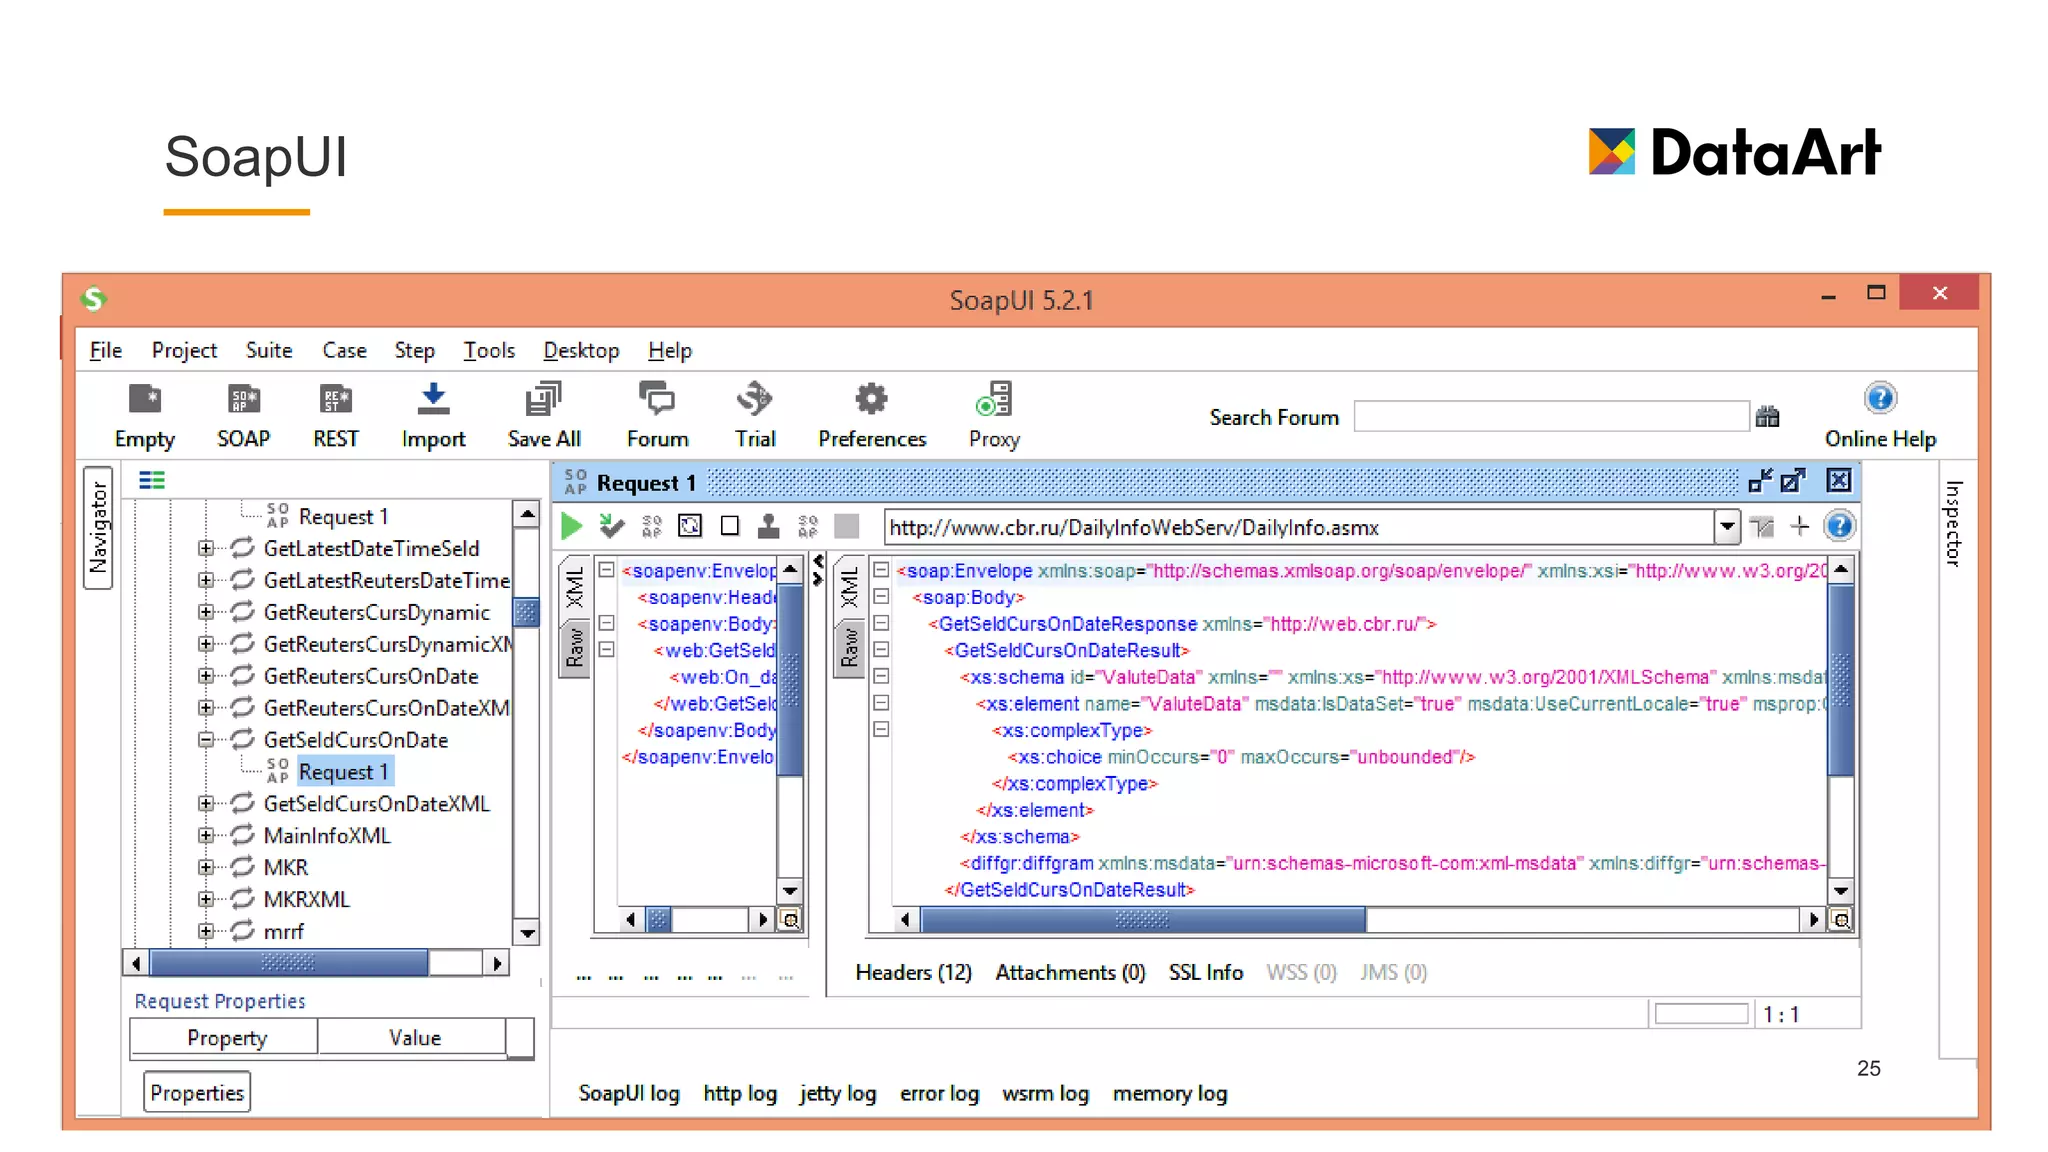
Task: Open the File menu
Action: click(x=106, y=350)
